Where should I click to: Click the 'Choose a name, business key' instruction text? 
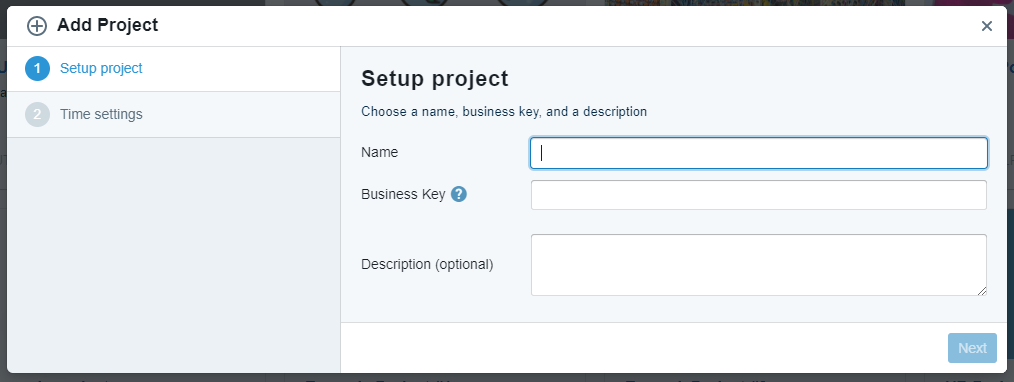[x=504, y=112]
